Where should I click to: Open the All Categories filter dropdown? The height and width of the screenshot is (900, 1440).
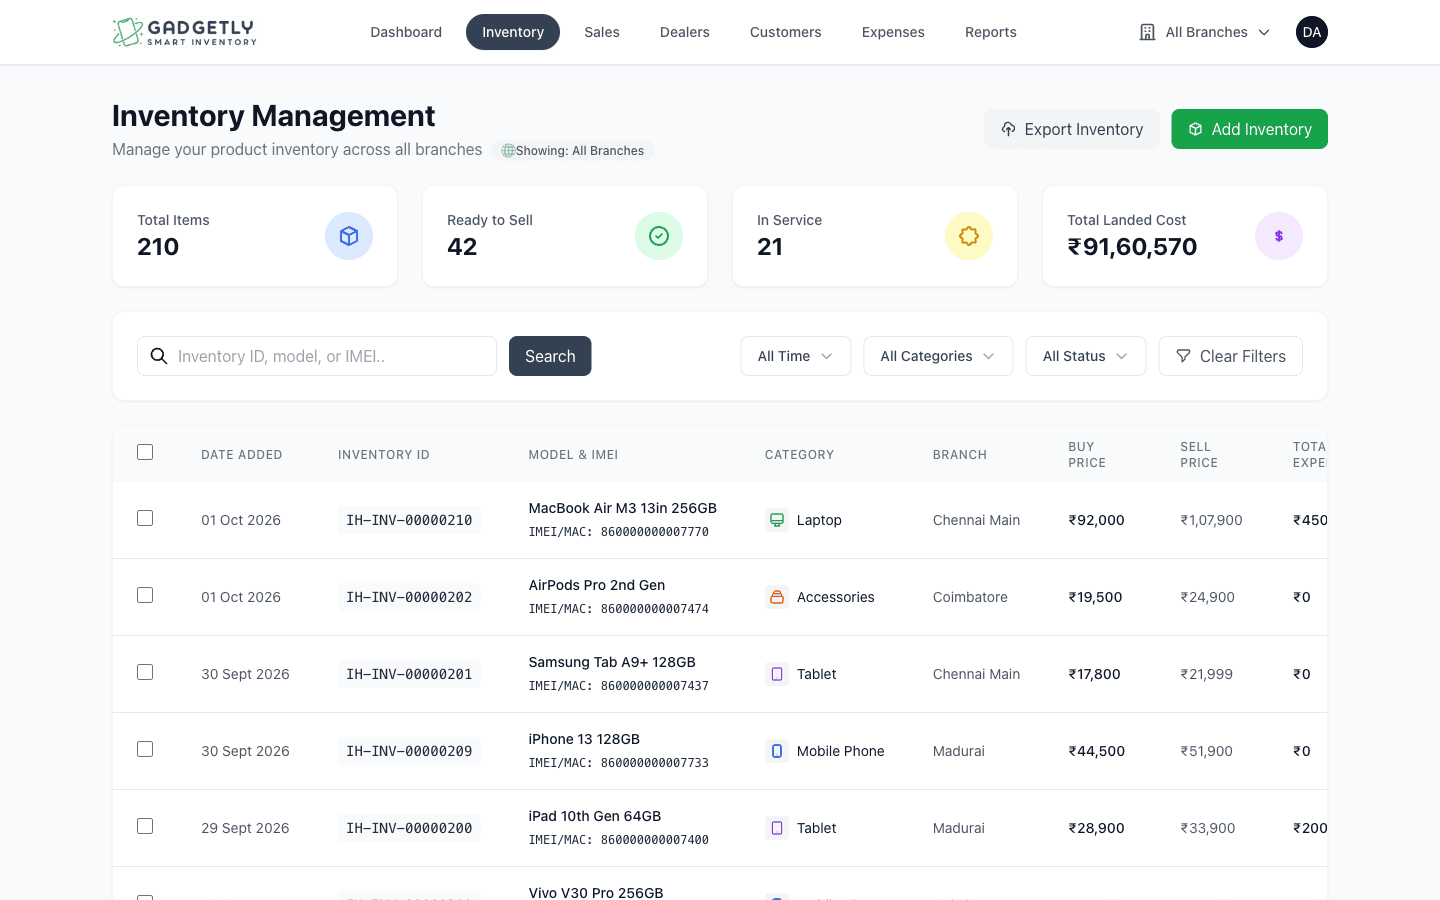coord(938,356)
